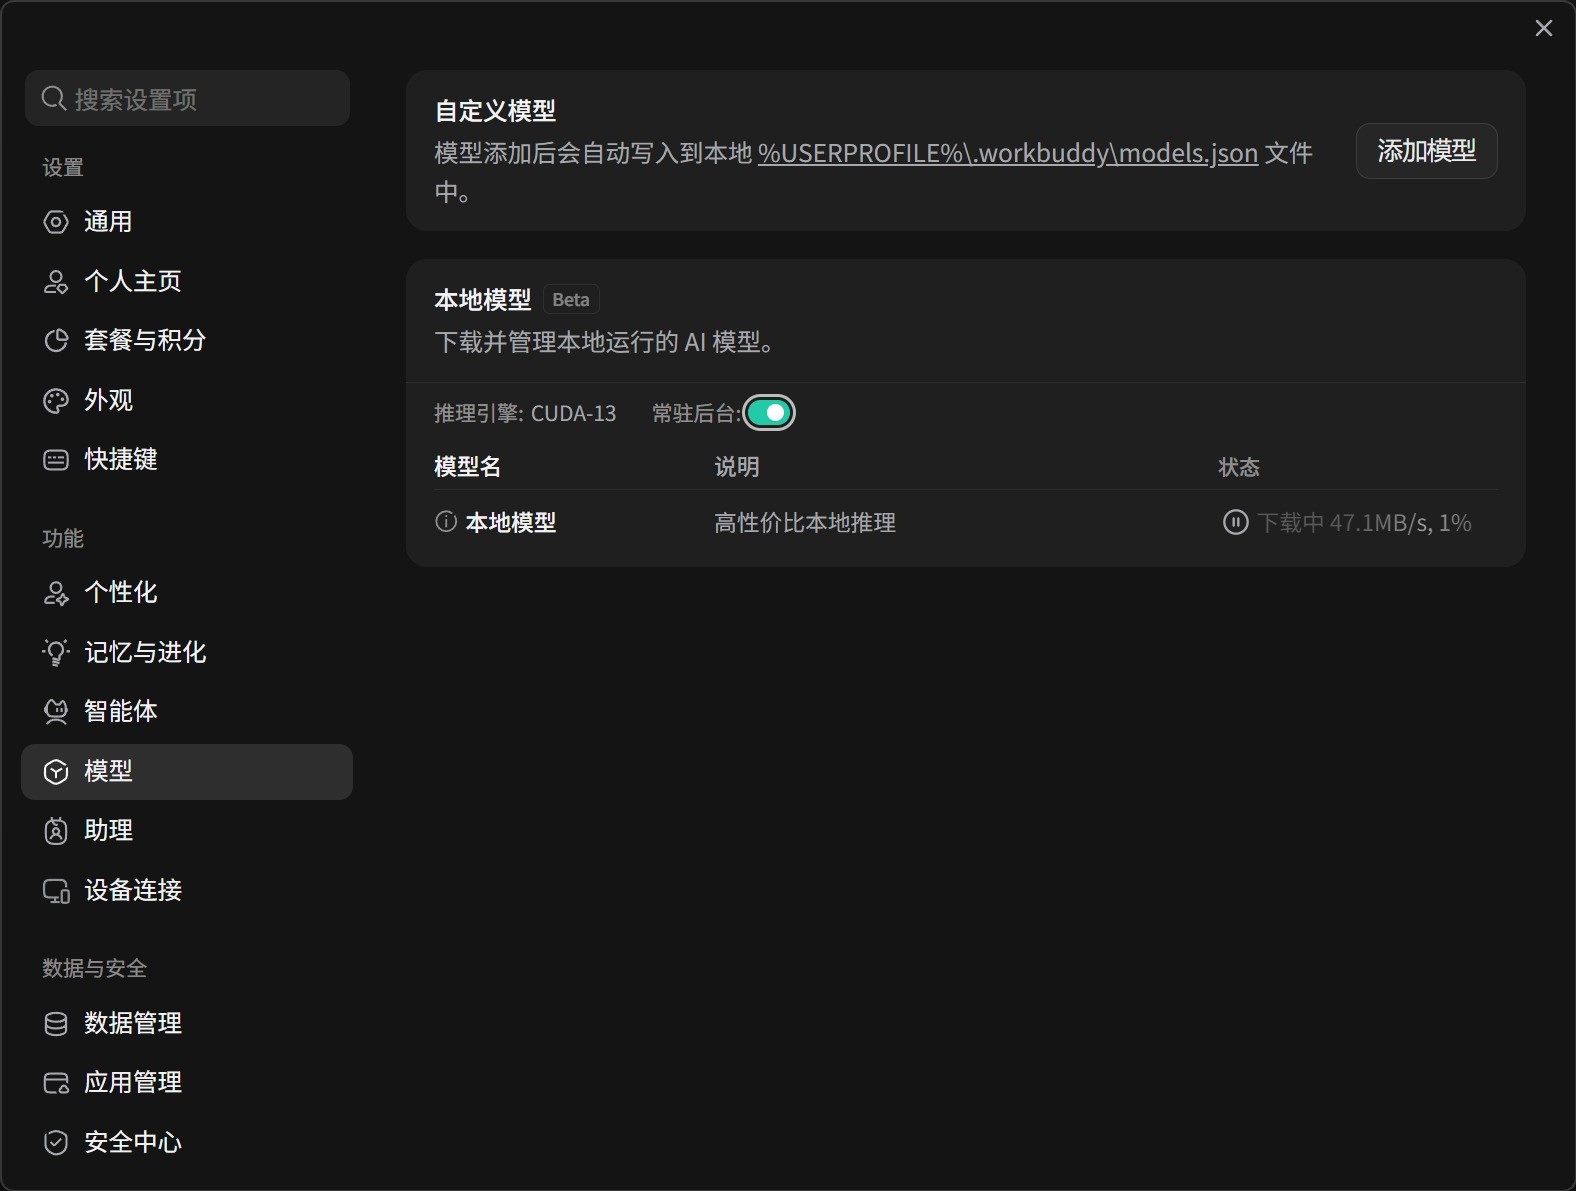Open the 安全中心 page
This screenshot has width=1576, height=1191.
click(187, 1143)
